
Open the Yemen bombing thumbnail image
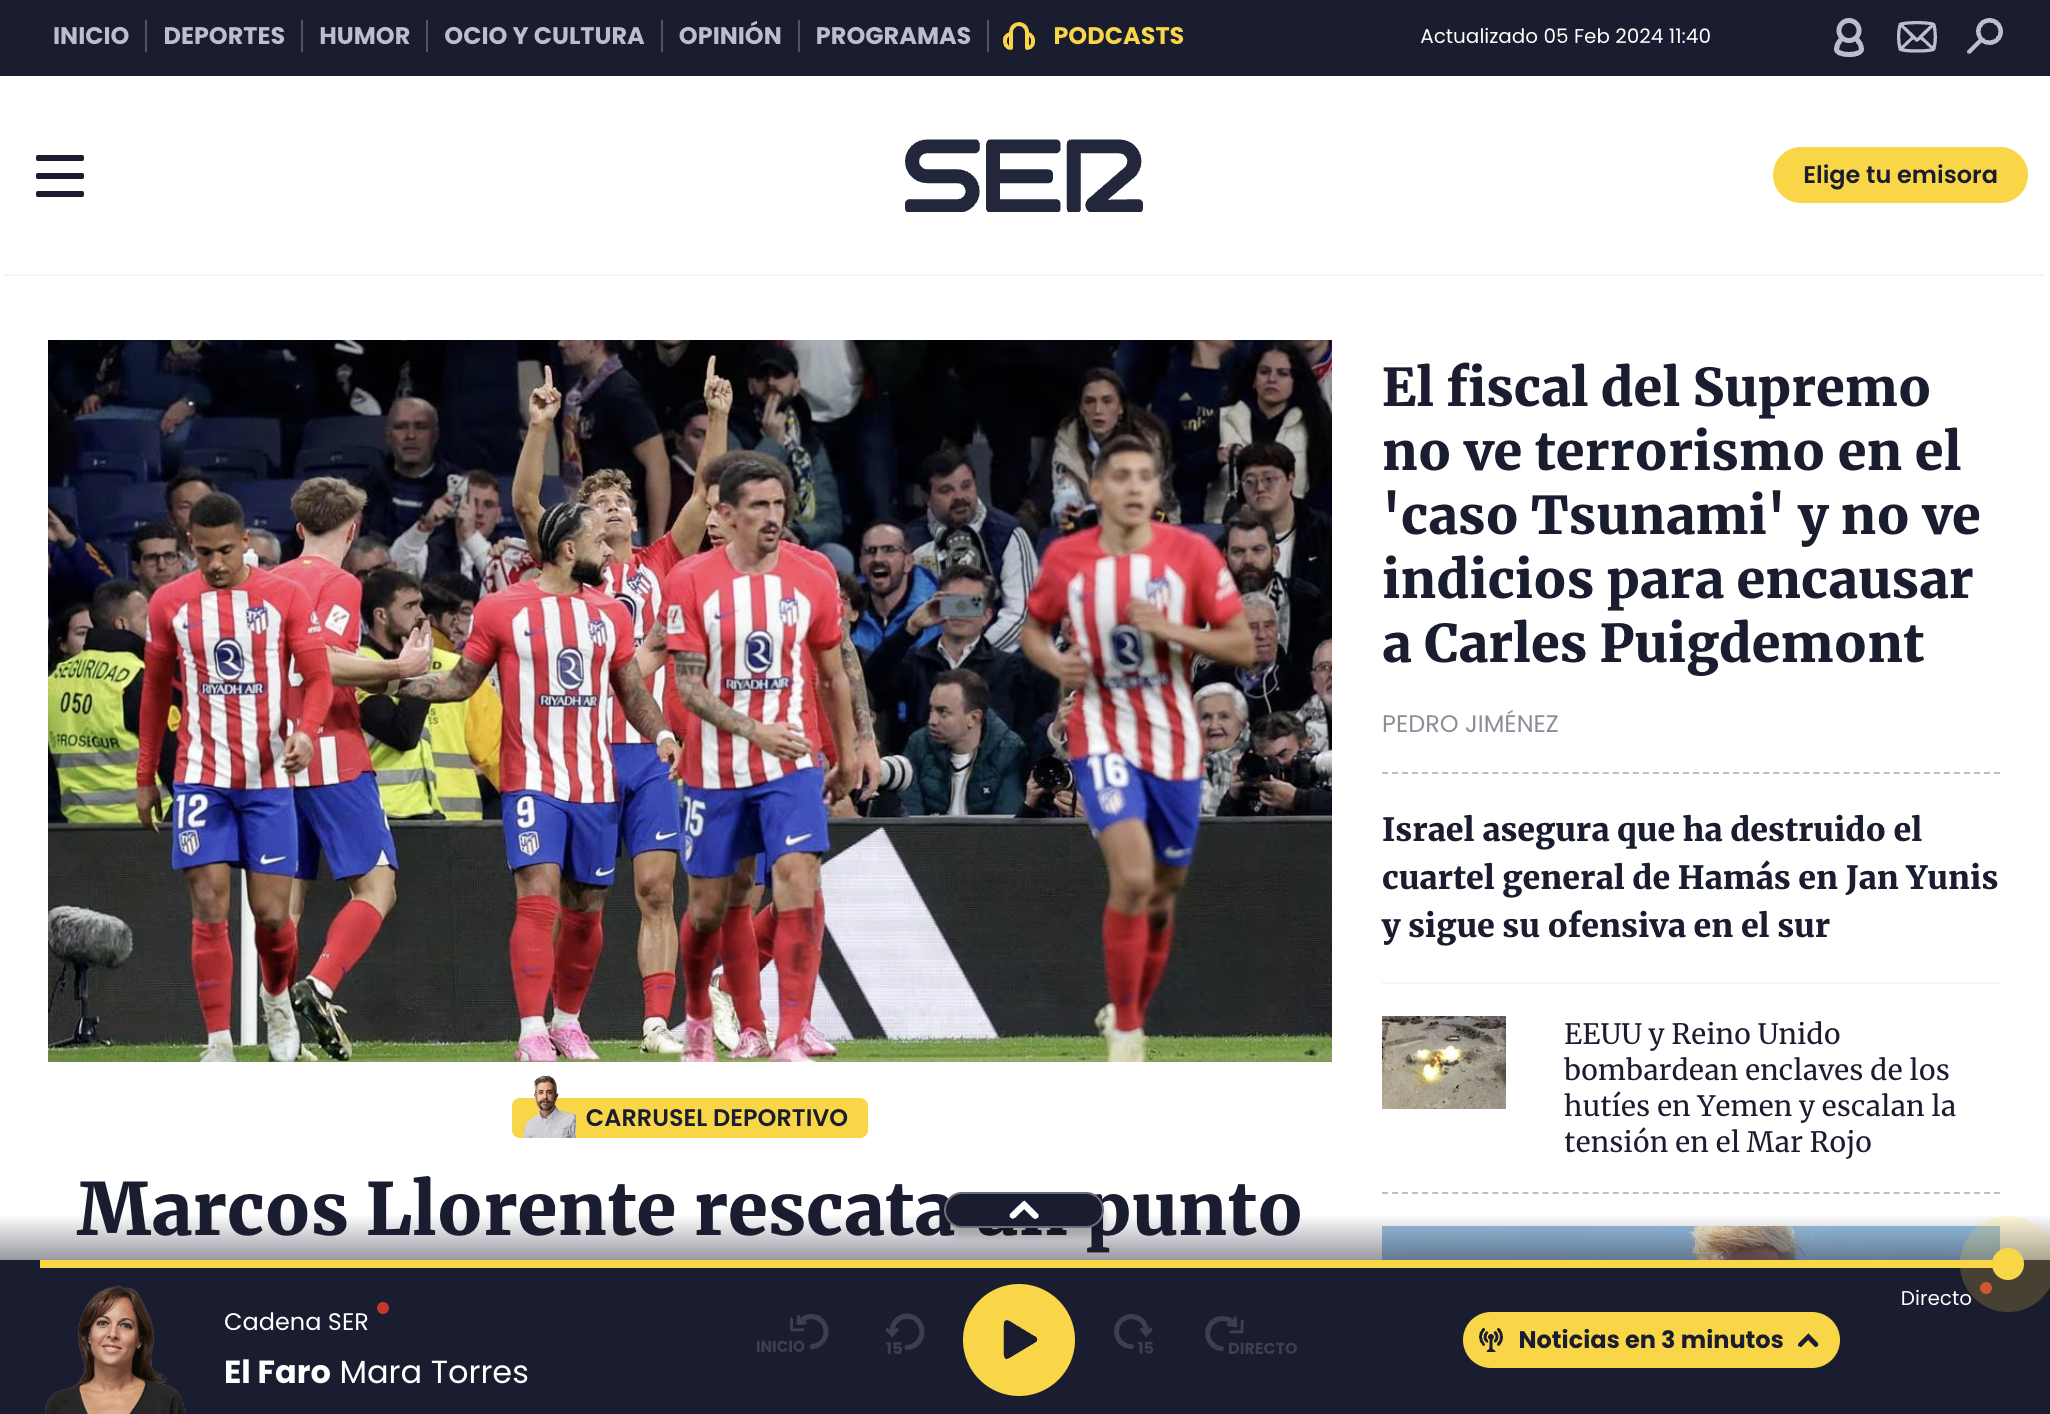1444,1062
